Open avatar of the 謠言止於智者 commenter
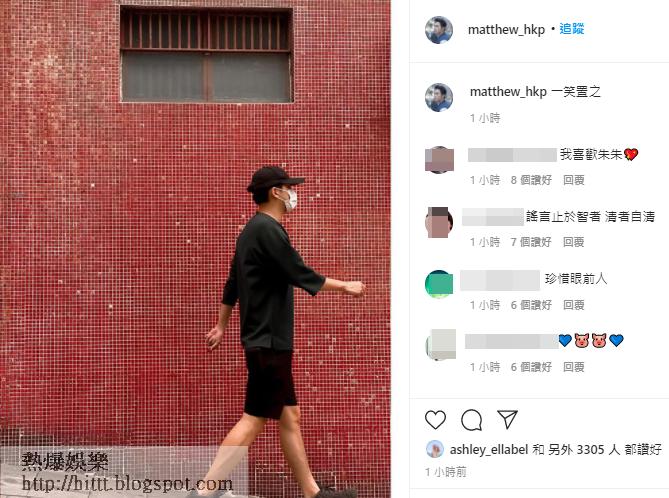This screenshot has width=669, height=498. point(439,222)
